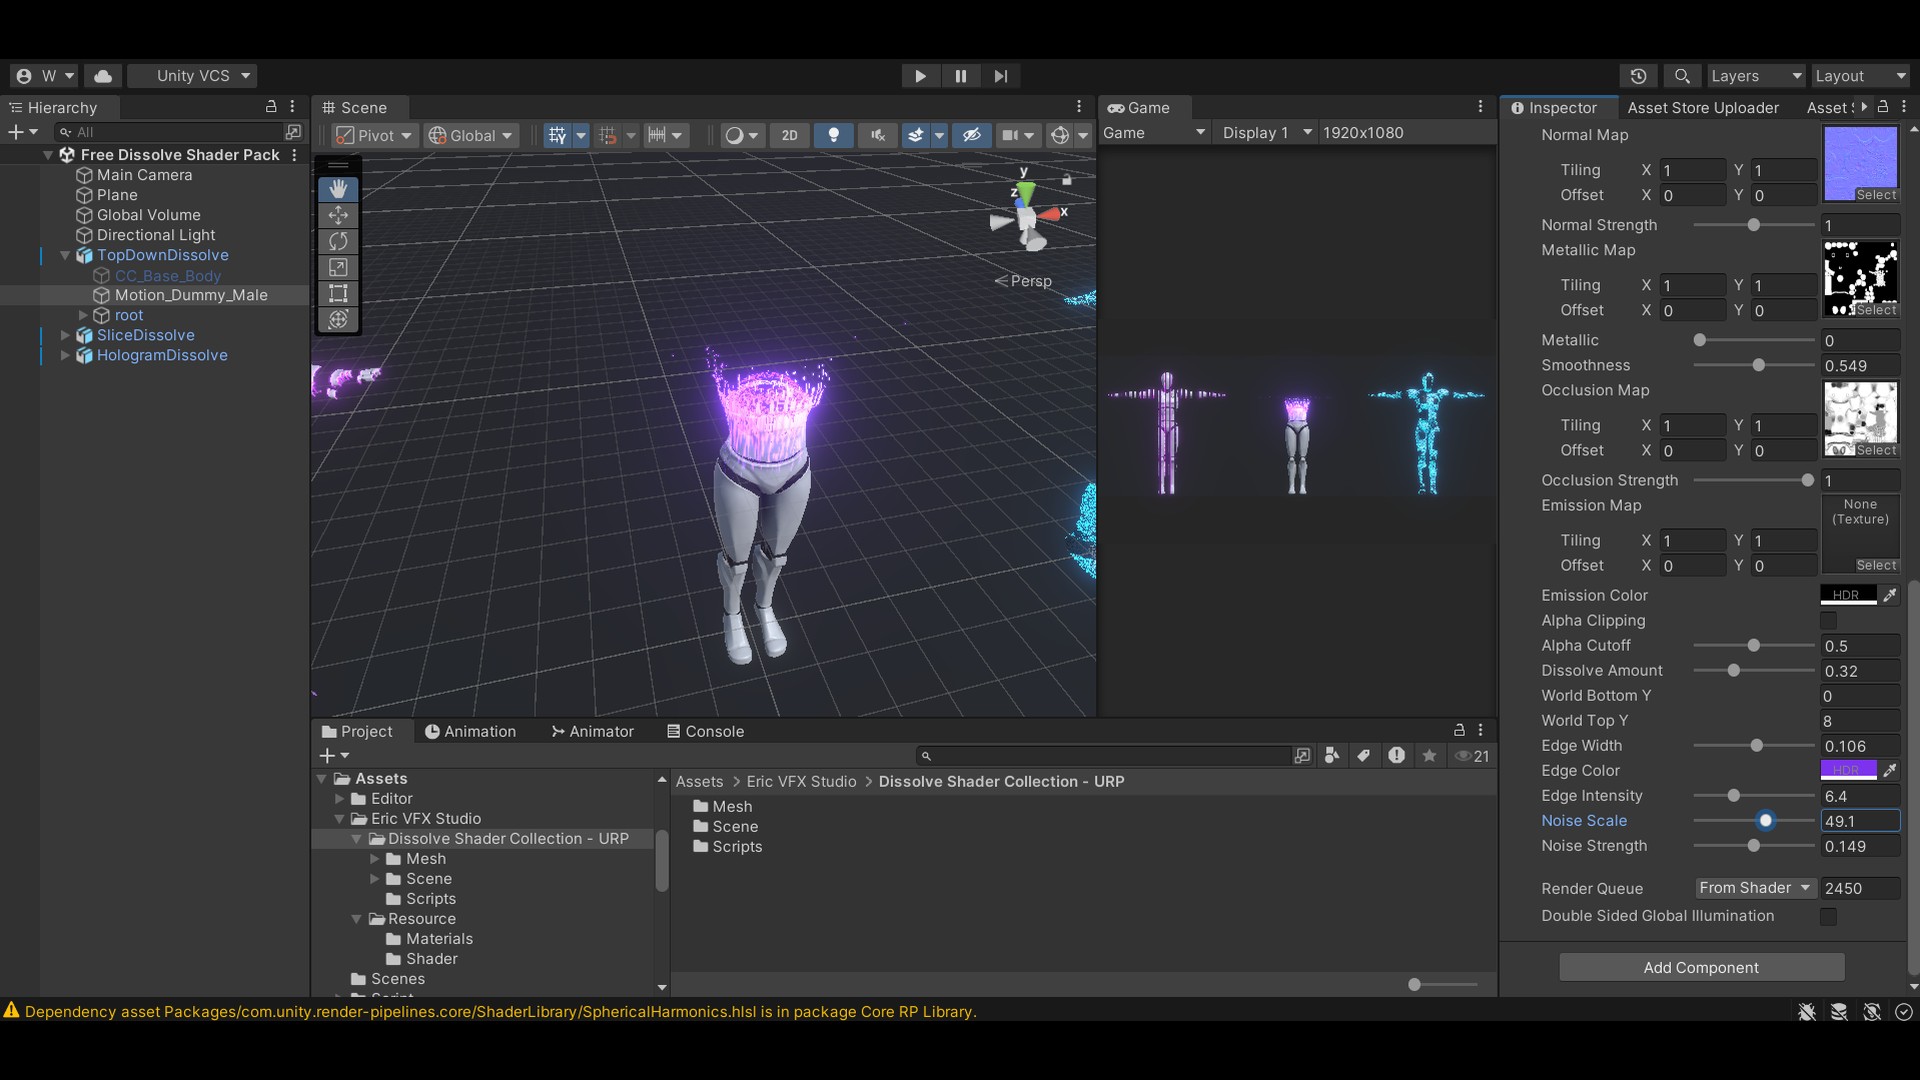Viewport: 1920px width, 1080px height.
Task: Click the Search by Label tag icon
Action: coord(1363,756)
